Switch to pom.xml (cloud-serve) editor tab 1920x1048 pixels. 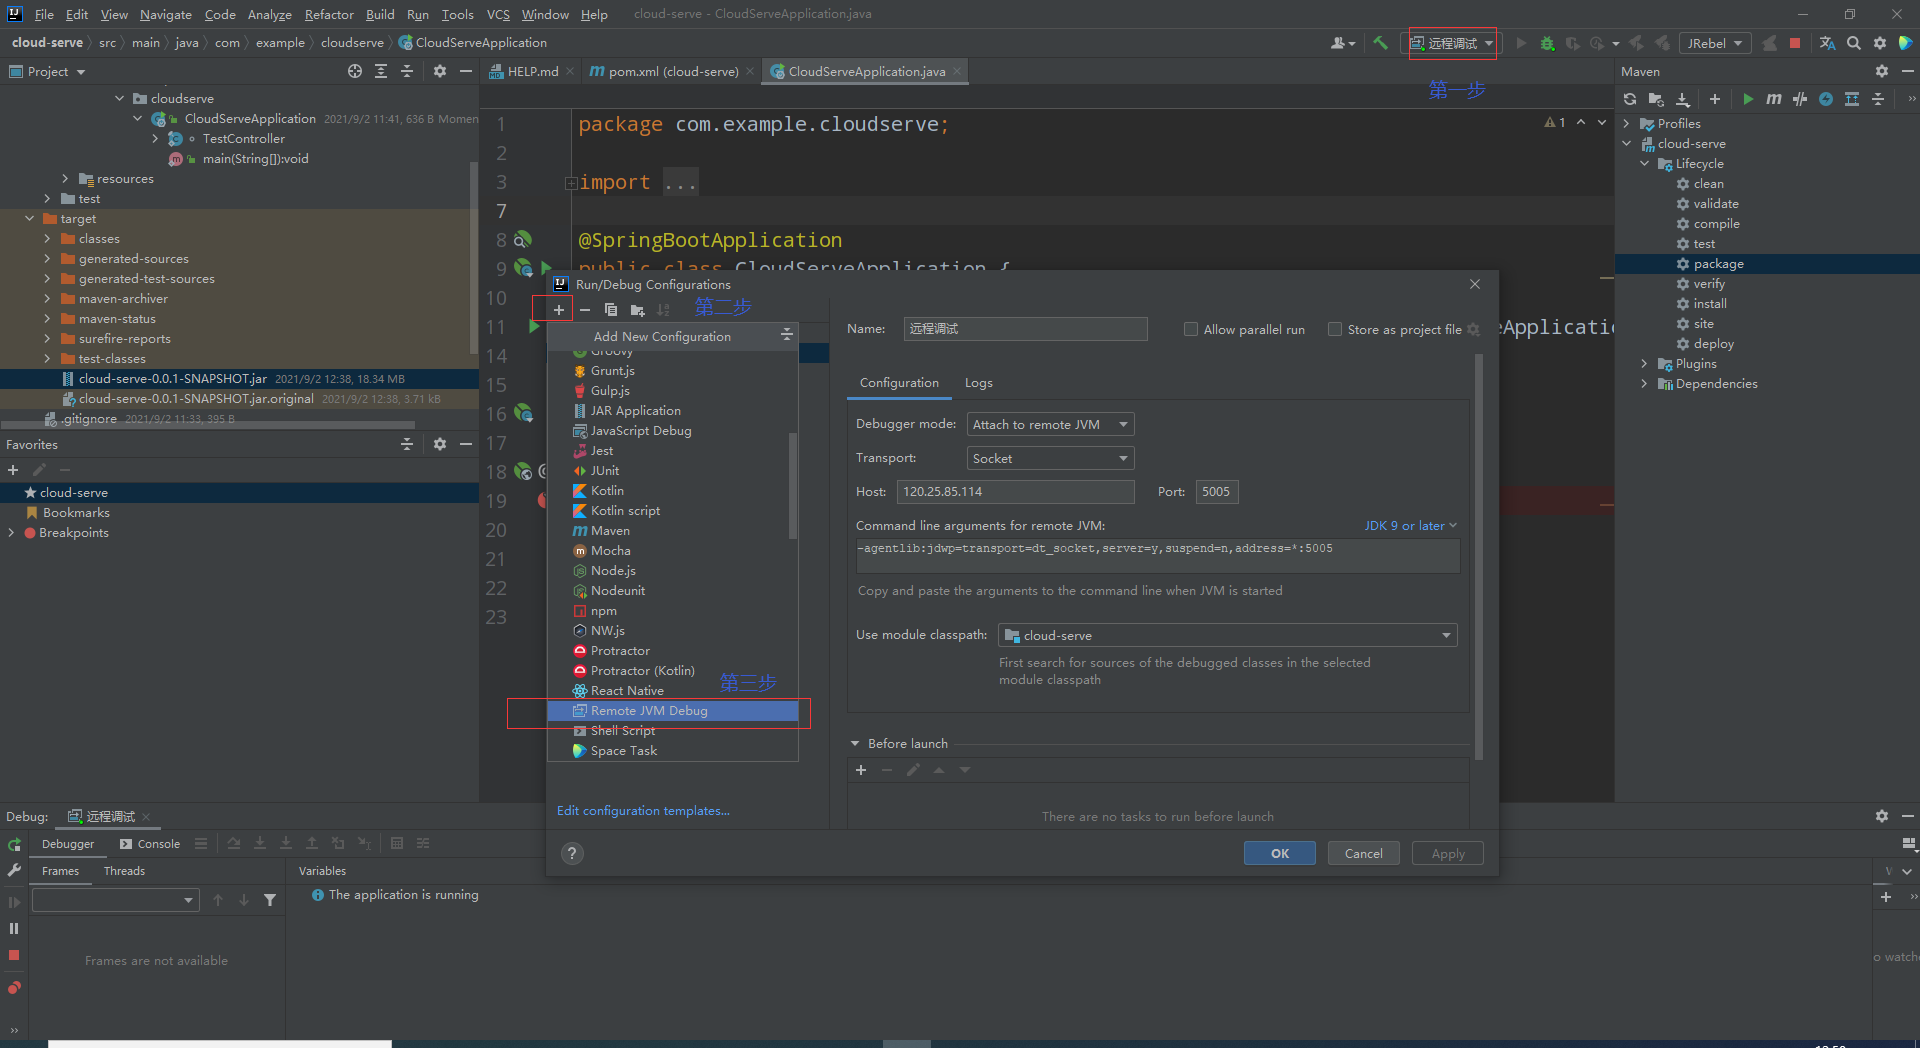672,71
